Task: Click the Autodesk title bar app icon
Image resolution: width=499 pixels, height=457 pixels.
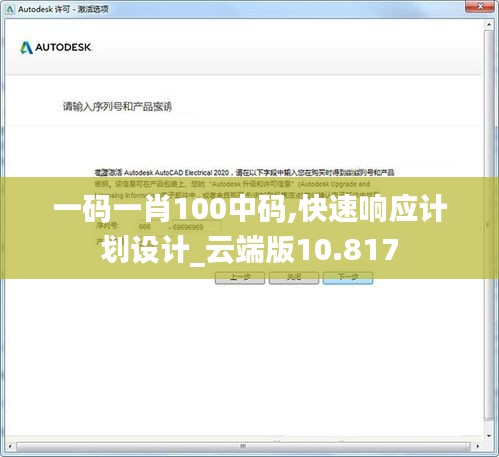Action: [x=10, y=9]
